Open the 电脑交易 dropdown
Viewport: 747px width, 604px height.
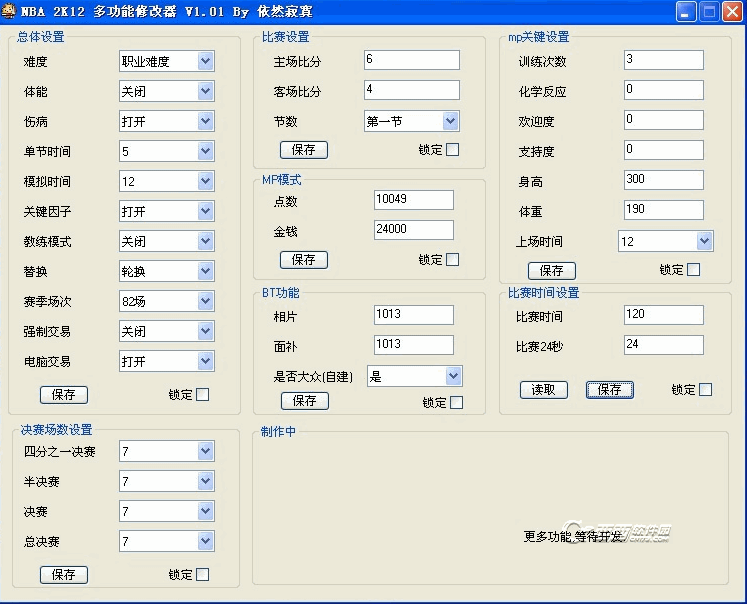click(x=167, y=362)
